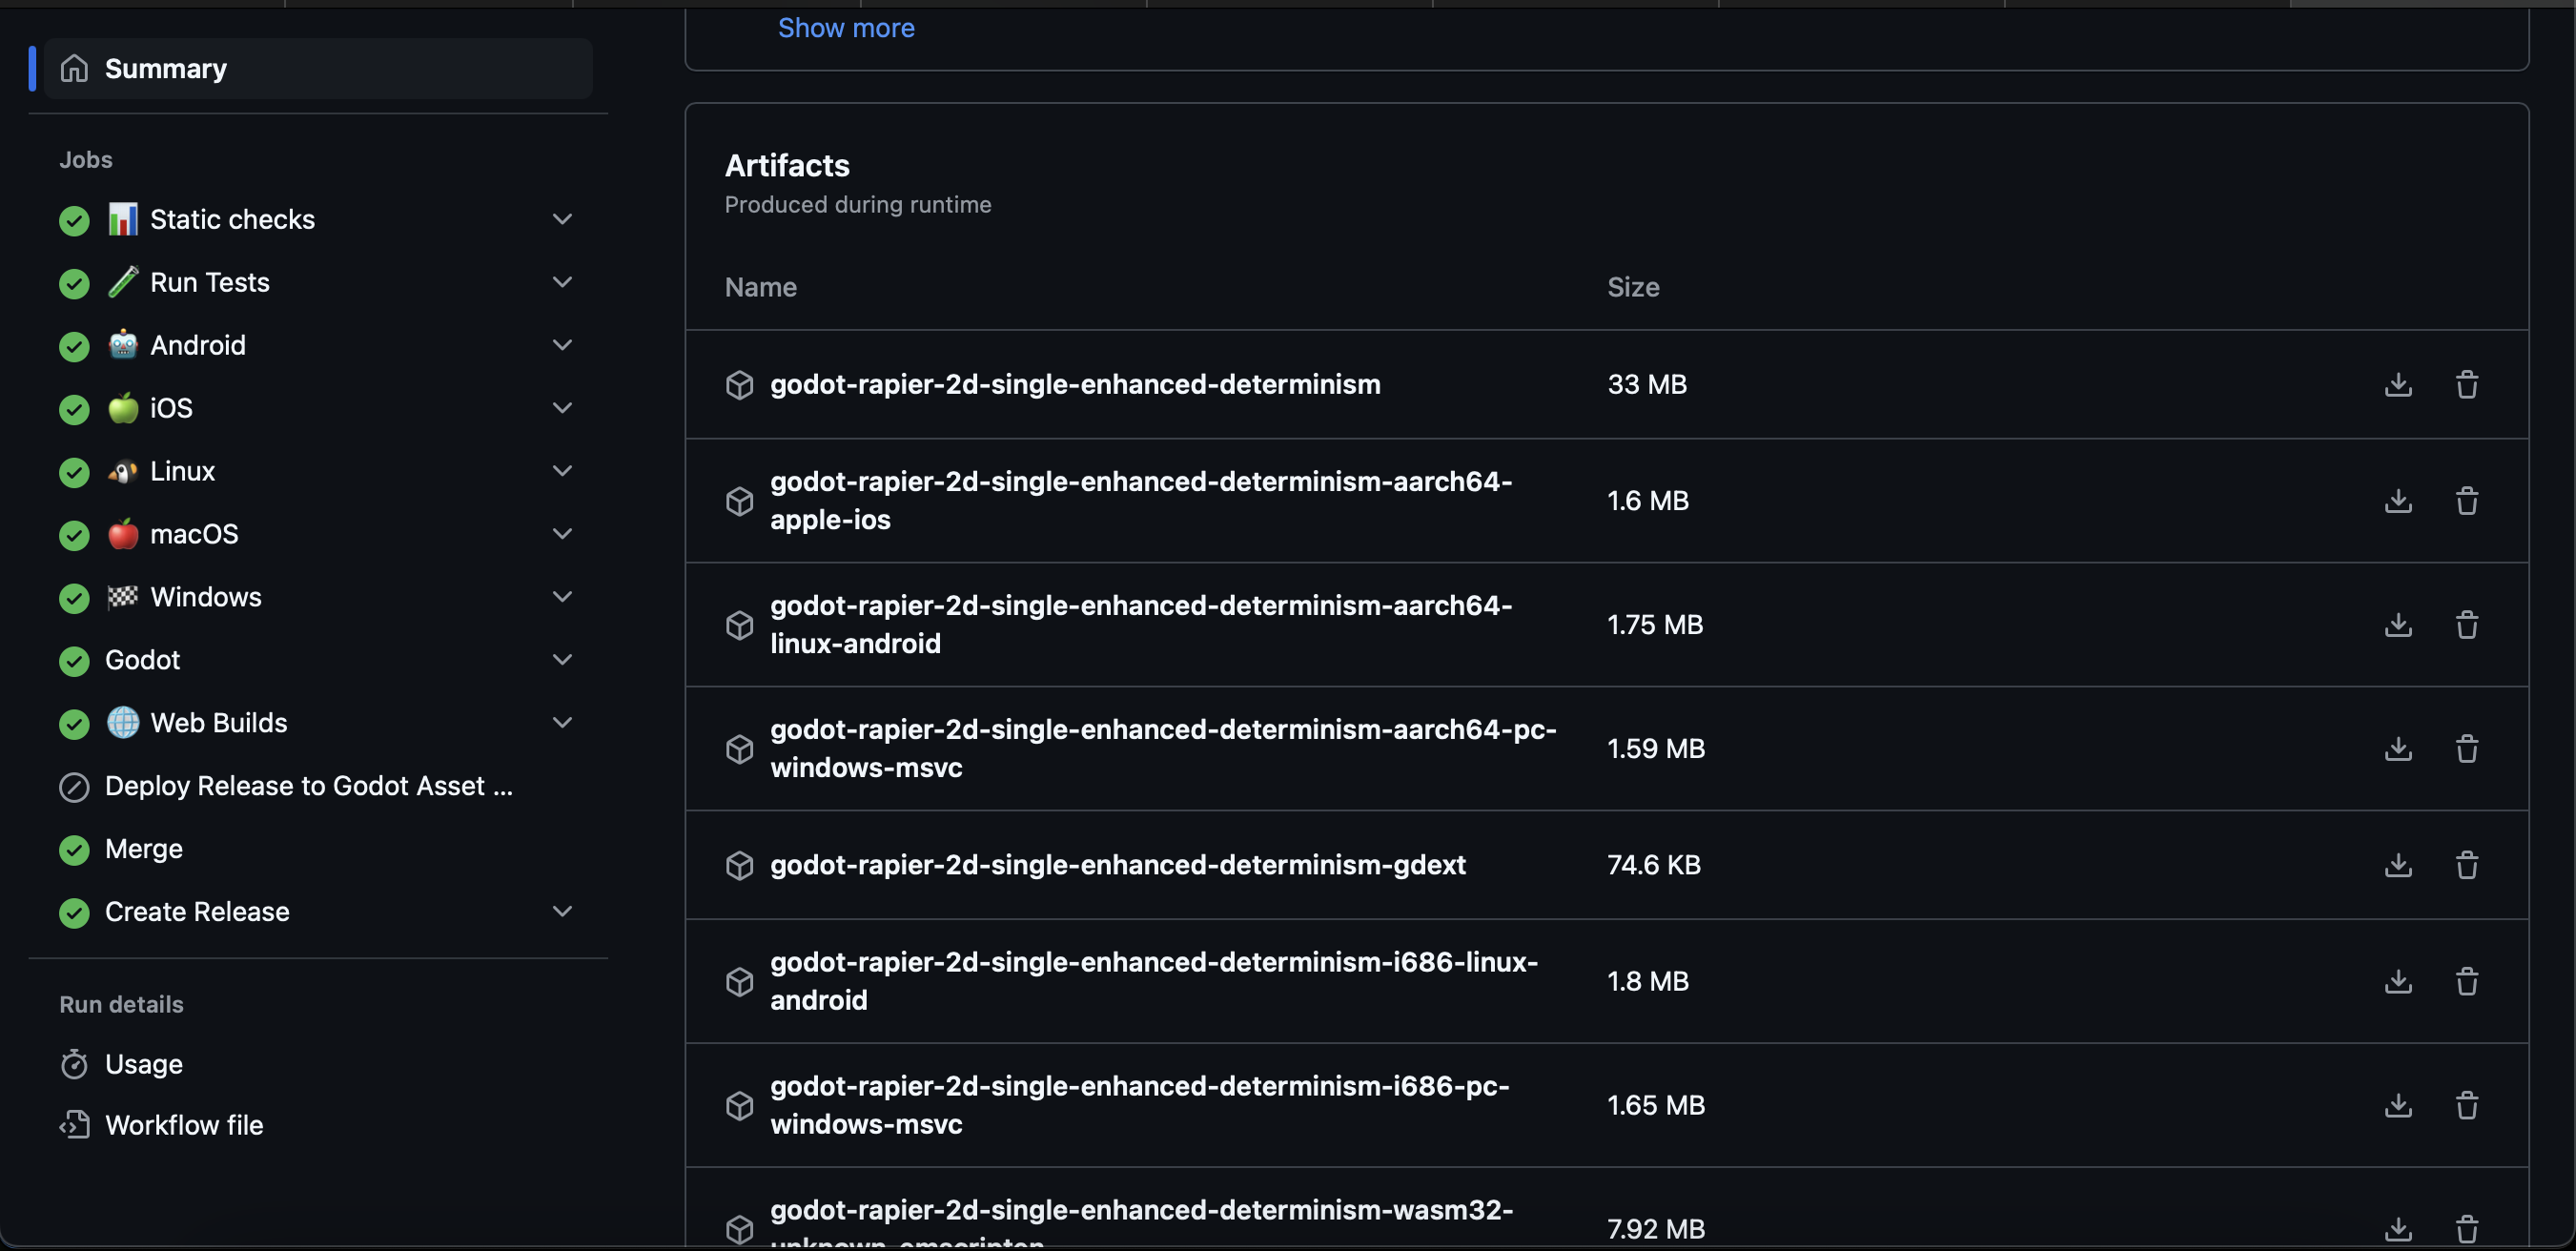Delete the wasm32 7.92 MB artifact

point(2467,1228)
